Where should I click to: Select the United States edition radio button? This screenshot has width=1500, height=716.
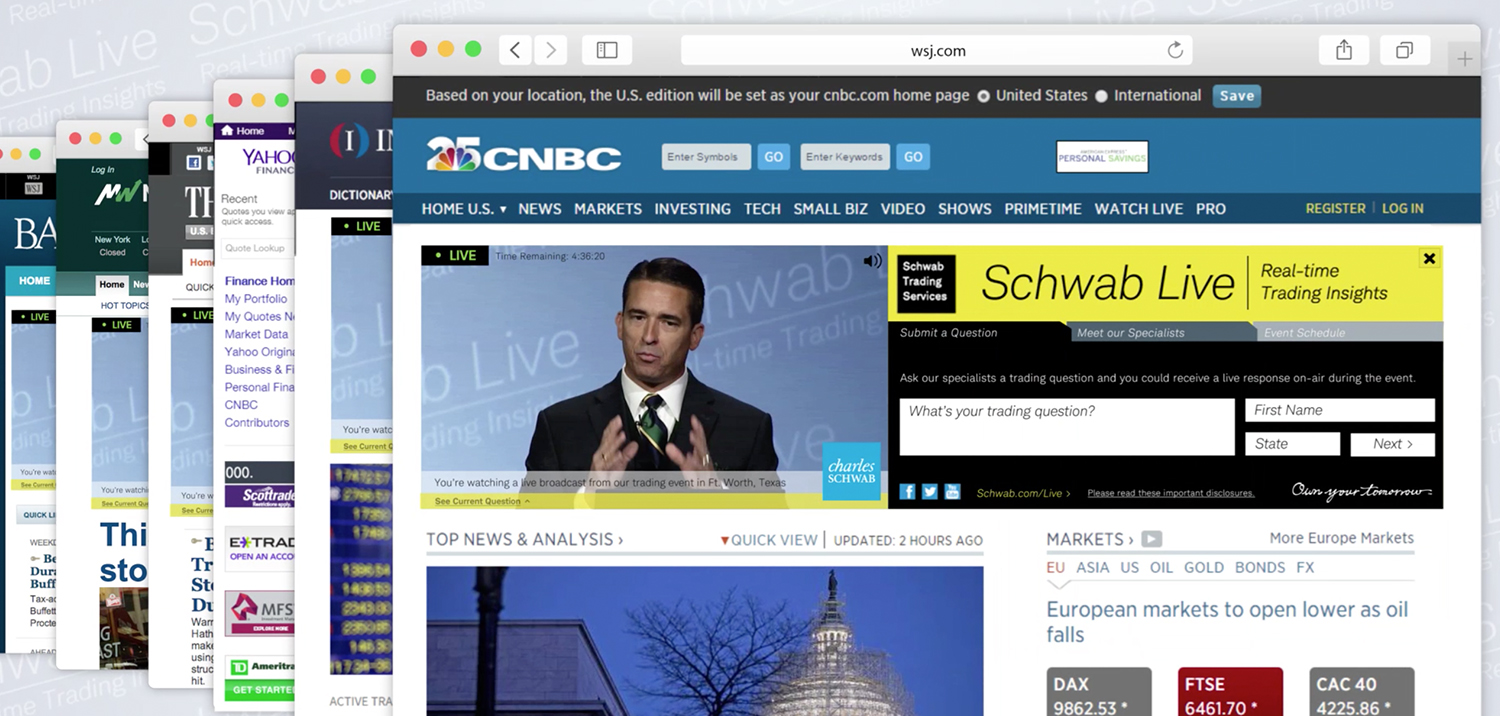984,96
